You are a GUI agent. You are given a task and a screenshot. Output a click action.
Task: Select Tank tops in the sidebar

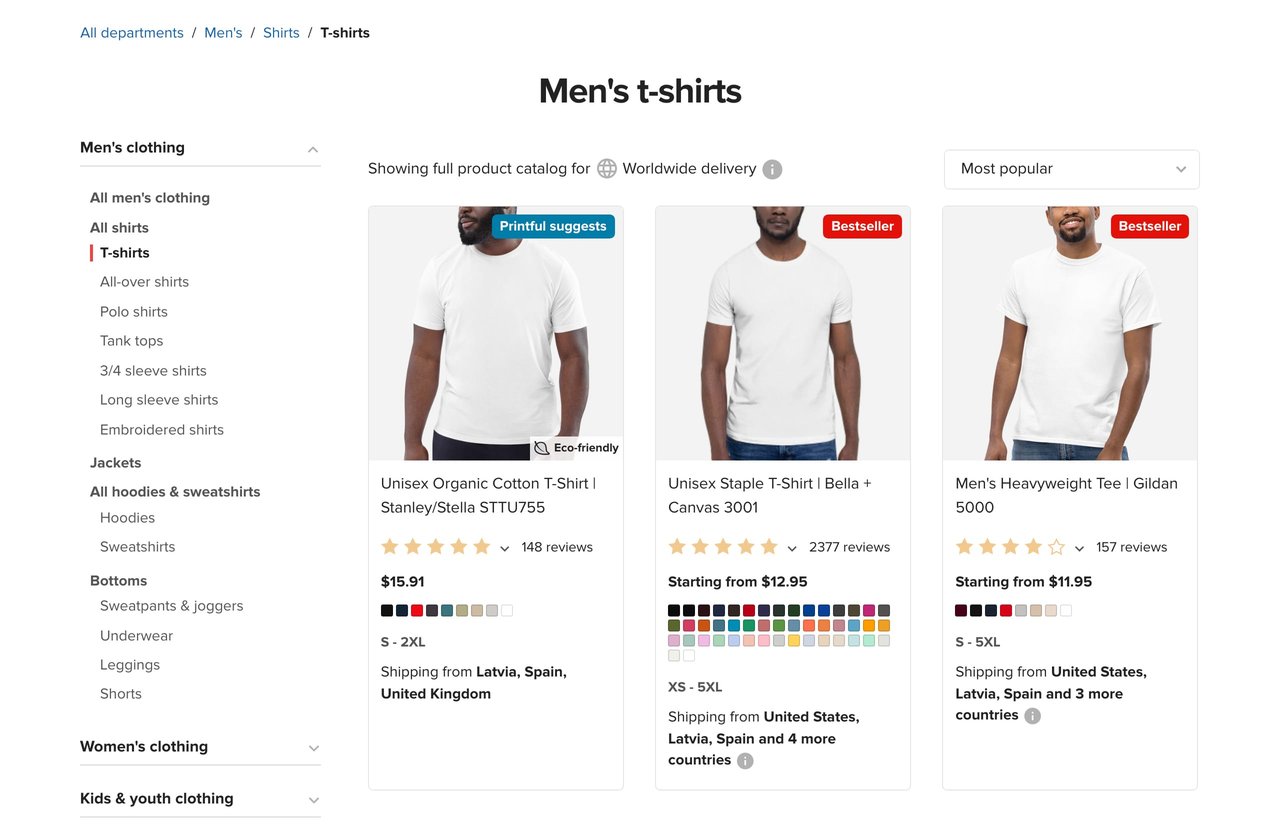pyautogui.click(x=131, y=340)
